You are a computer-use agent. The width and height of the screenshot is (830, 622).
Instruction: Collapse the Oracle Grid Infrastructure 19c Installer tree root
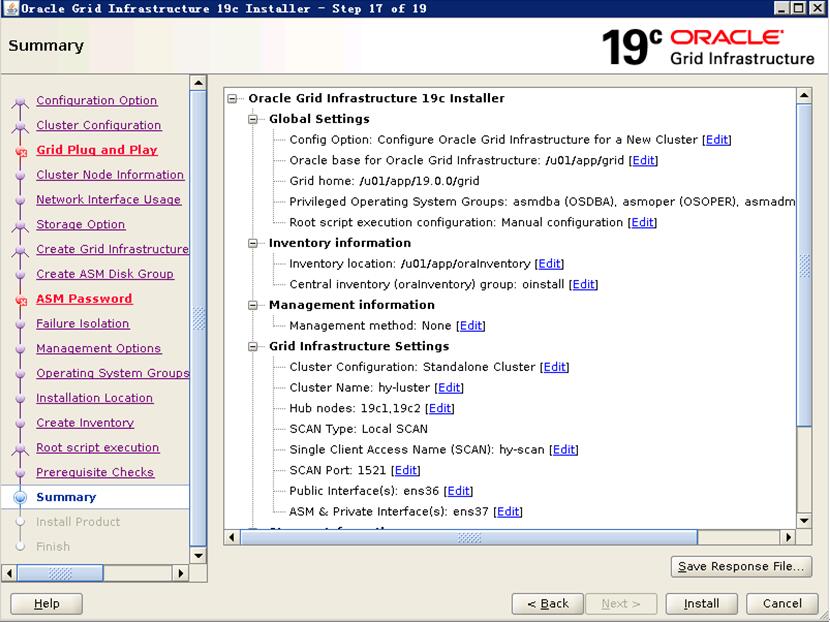232,98
